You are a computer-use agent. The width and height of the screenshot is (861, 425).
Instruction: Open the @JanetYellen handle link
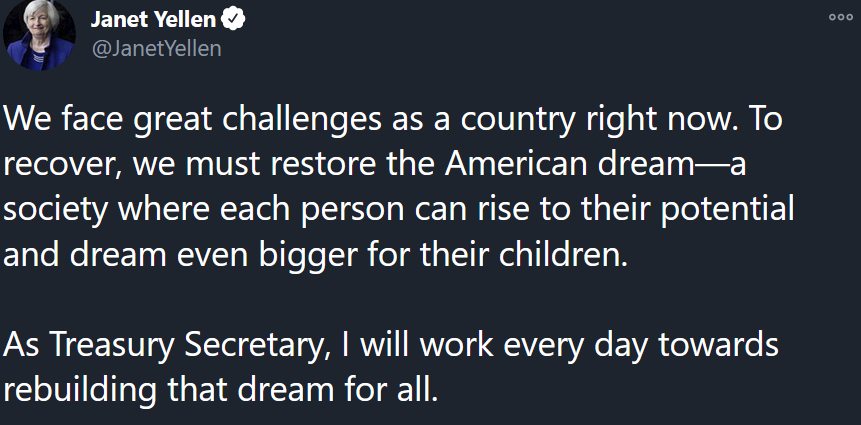155,48
